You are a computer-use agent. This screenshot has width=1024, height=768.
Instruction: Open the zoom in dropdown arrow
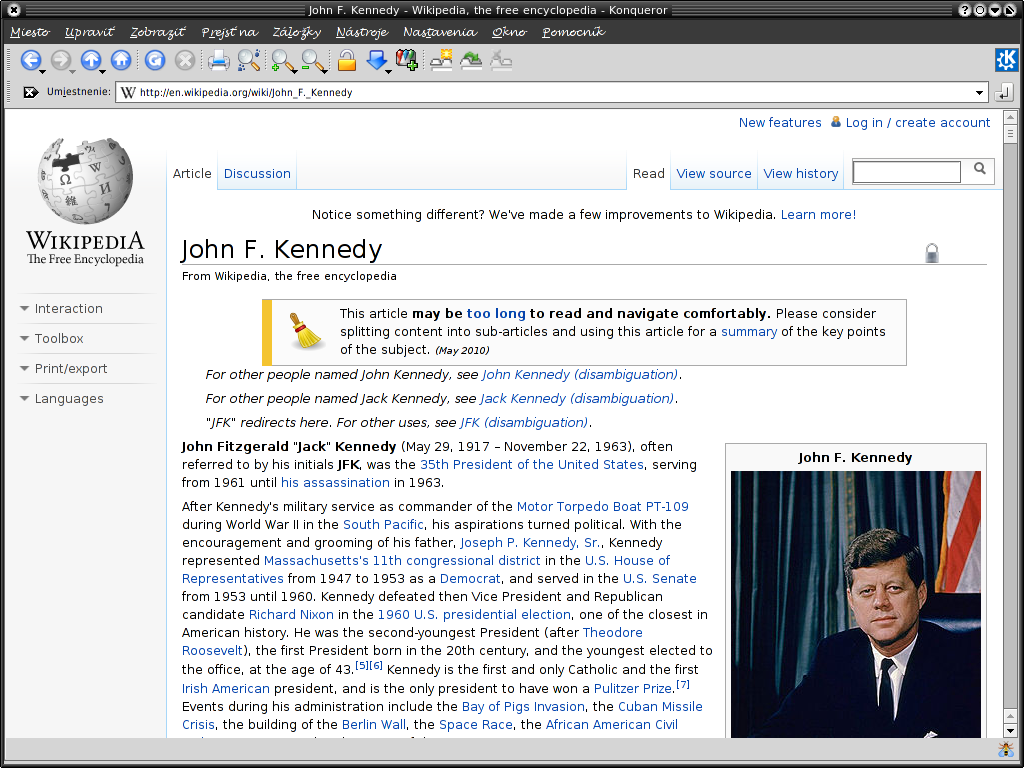295,71
